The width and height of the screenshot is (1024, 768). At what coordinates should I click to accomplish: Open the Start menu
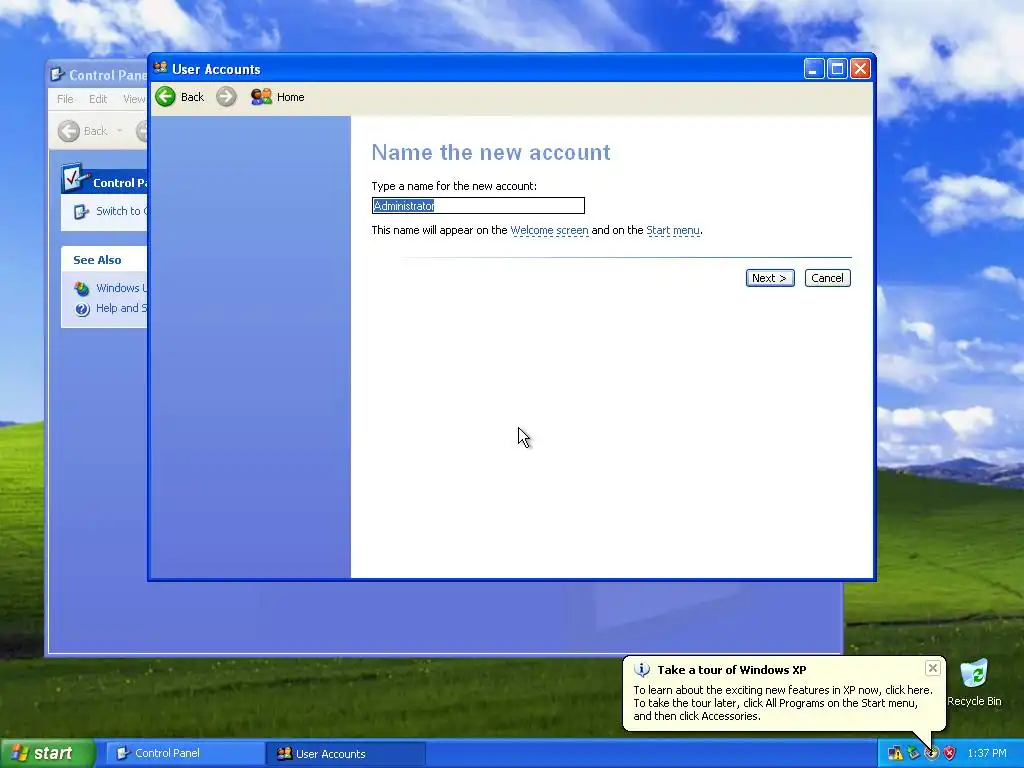(x=47, y=753)
